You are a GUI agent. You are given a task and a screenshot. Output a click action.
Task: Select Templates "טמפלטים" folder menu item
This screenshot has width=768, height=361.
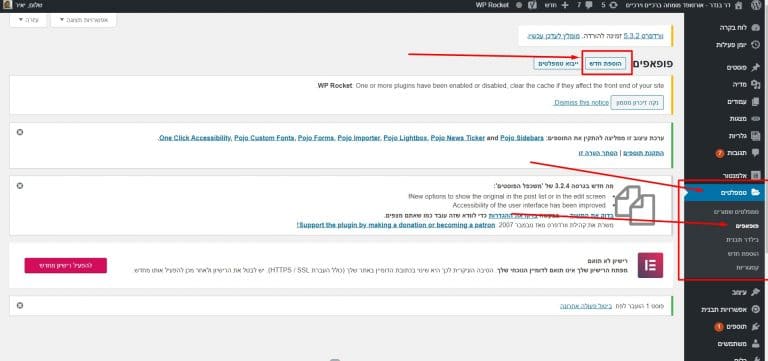coord(726,193)
